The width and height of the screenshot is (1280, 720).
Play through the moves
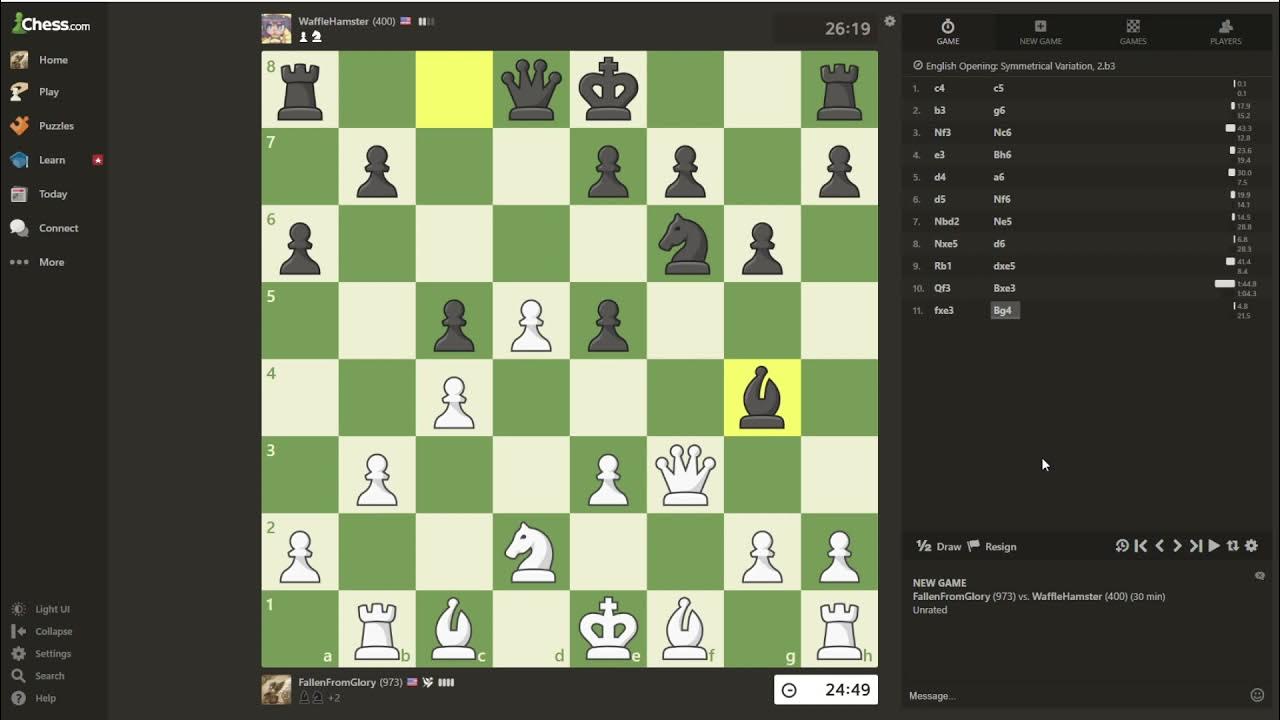tap(1214, 546)
